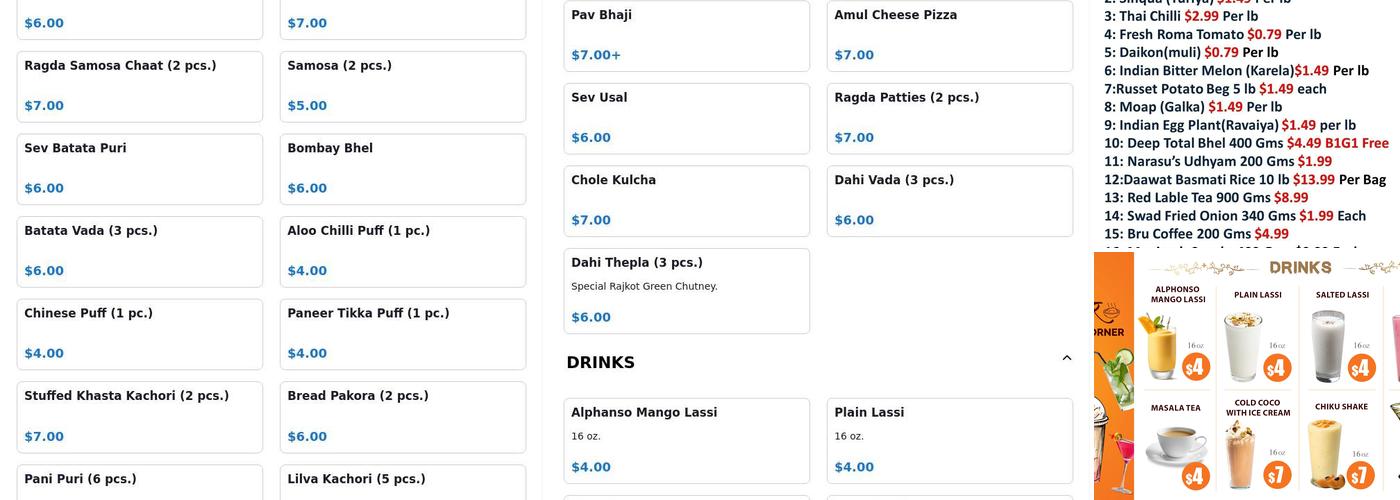The height and width of the screenshot is (500, 1400).
Task: Open the Pav Bhaji menu item
Action: tap(686, 35)
